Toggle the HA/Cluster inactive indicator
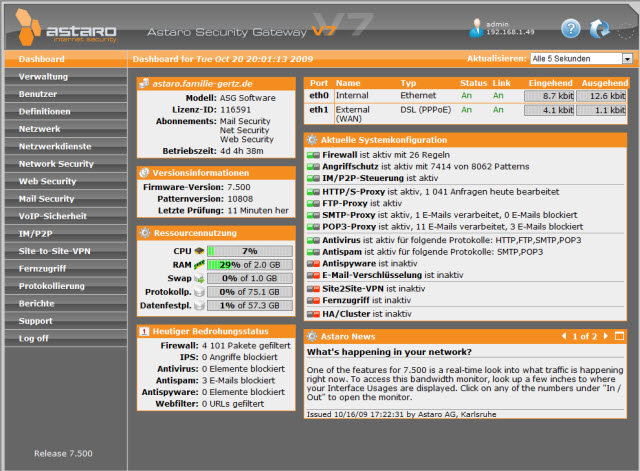Image resolution: width=640 pixels, height=471 pixels. (313, 314)
